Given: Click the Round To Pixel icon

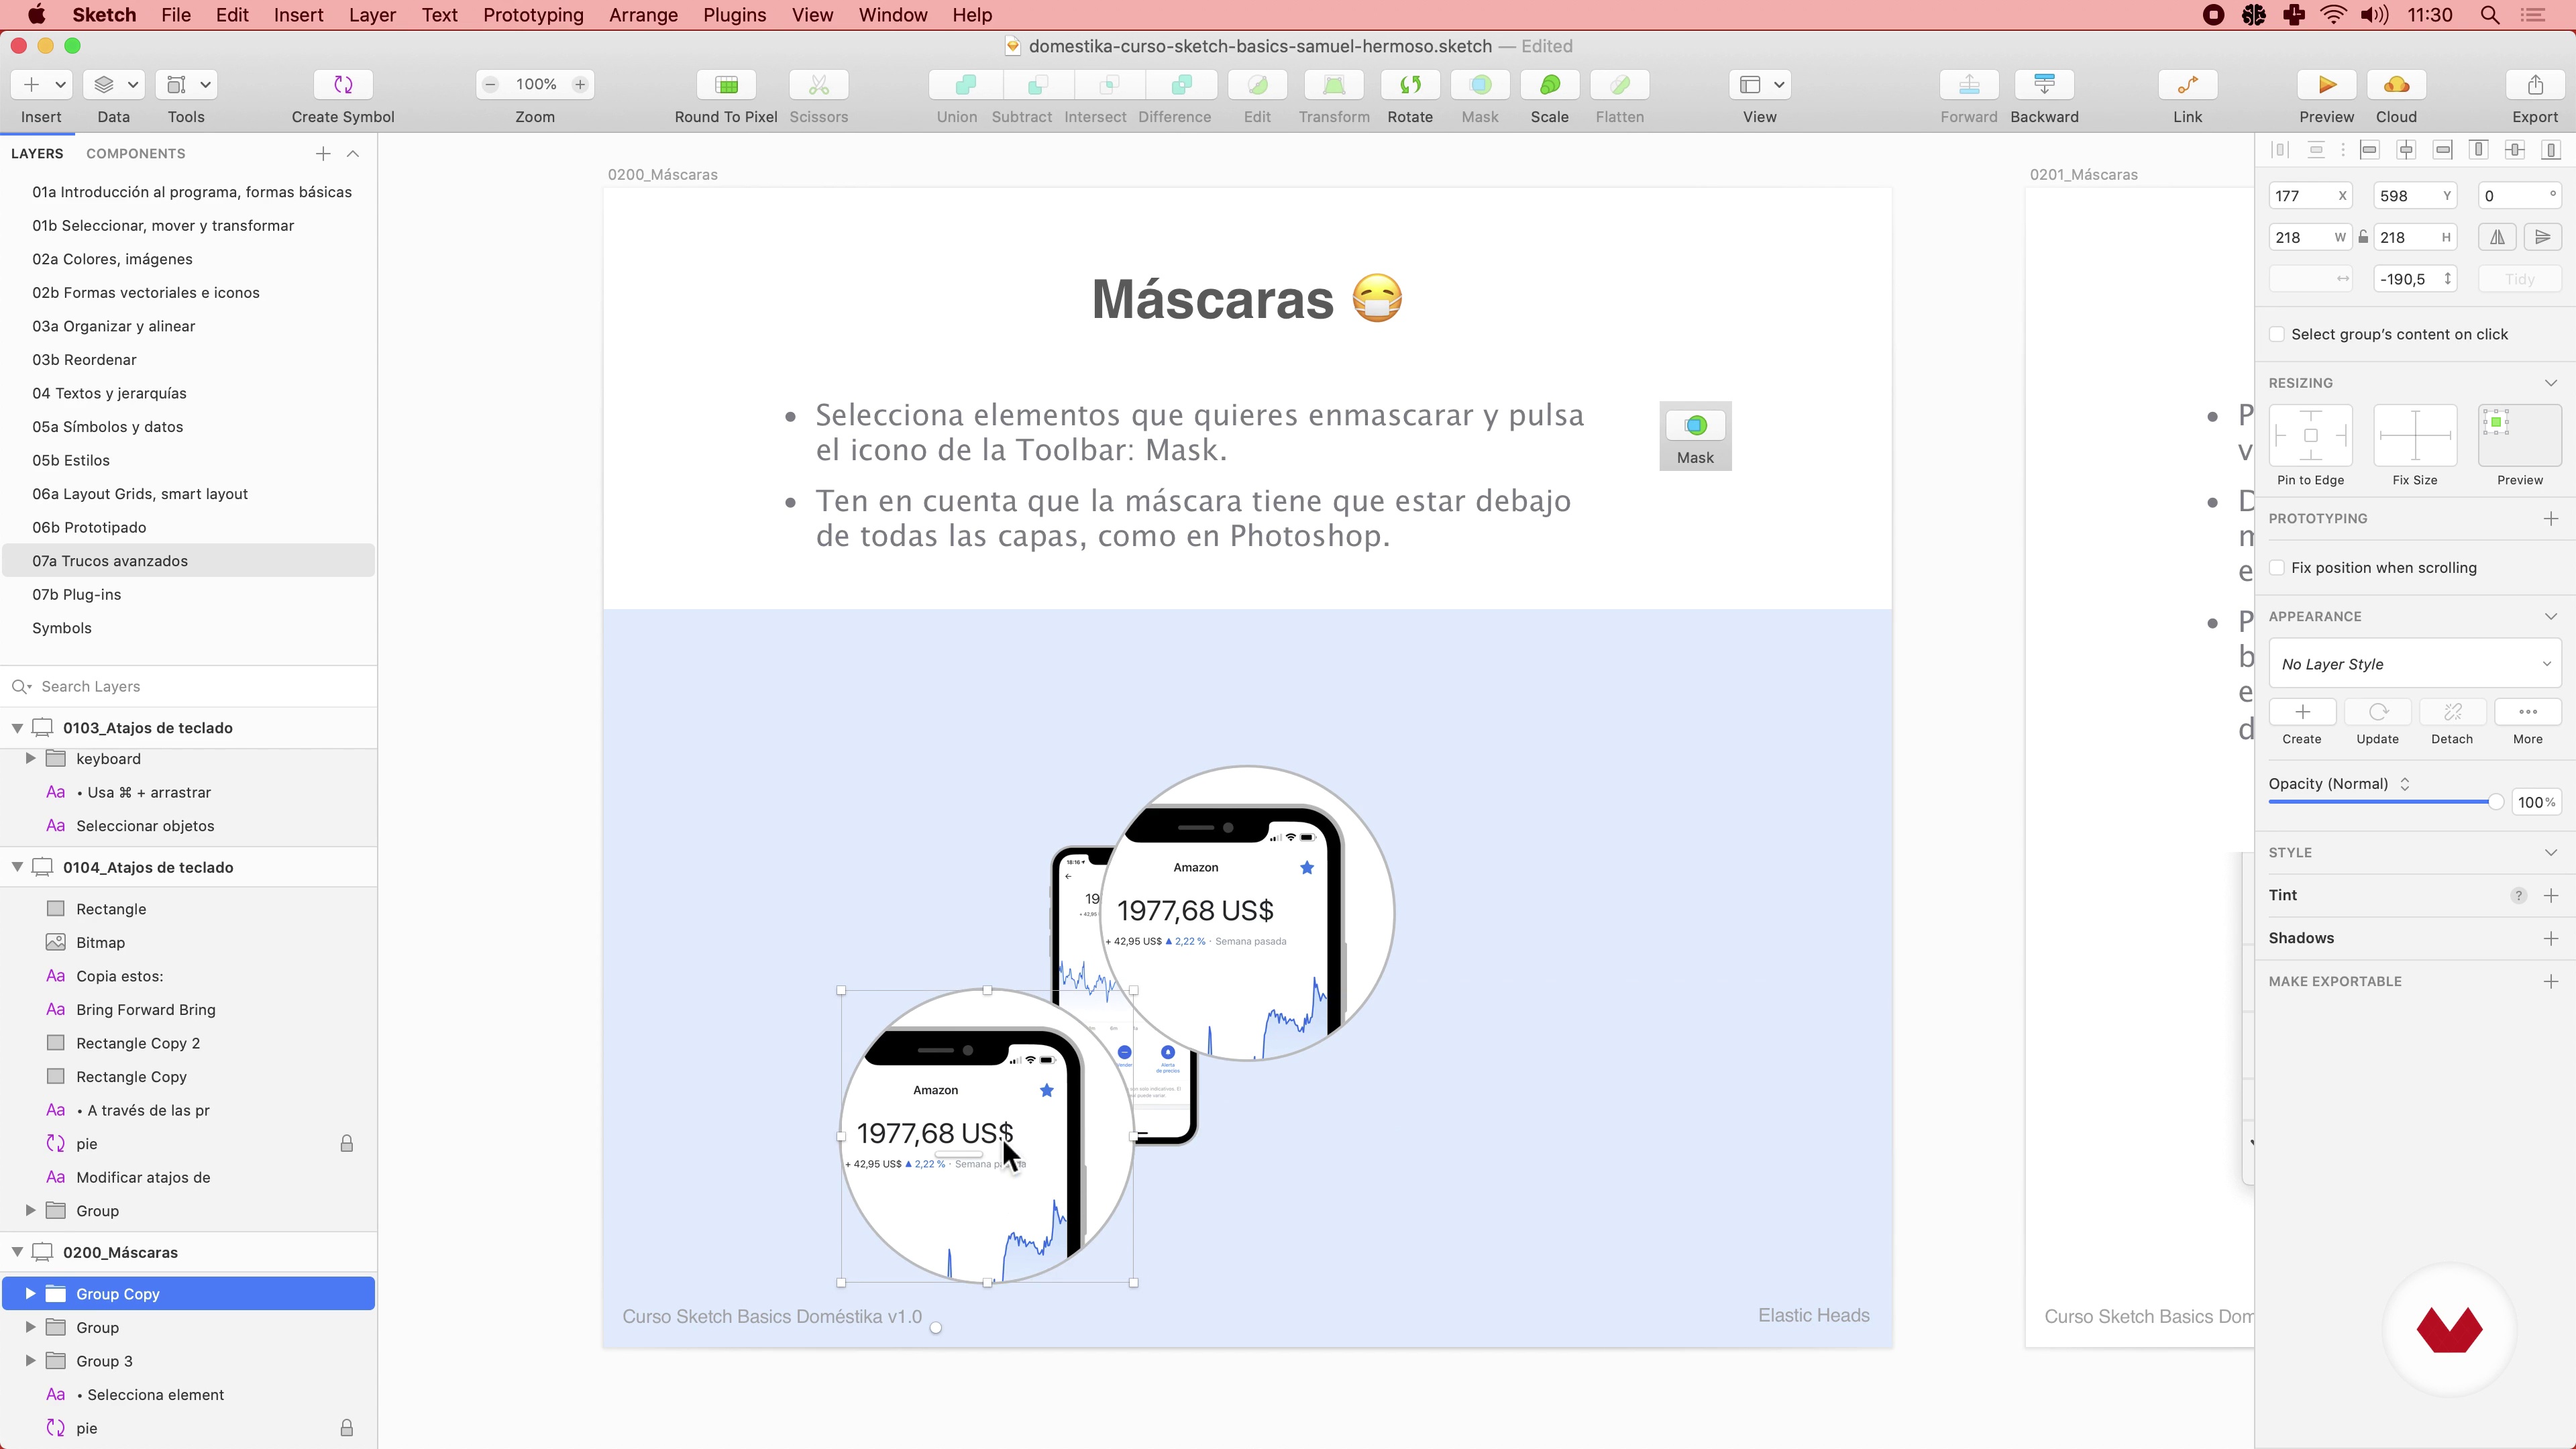Looking at the screenshot, I should (726, 85).
